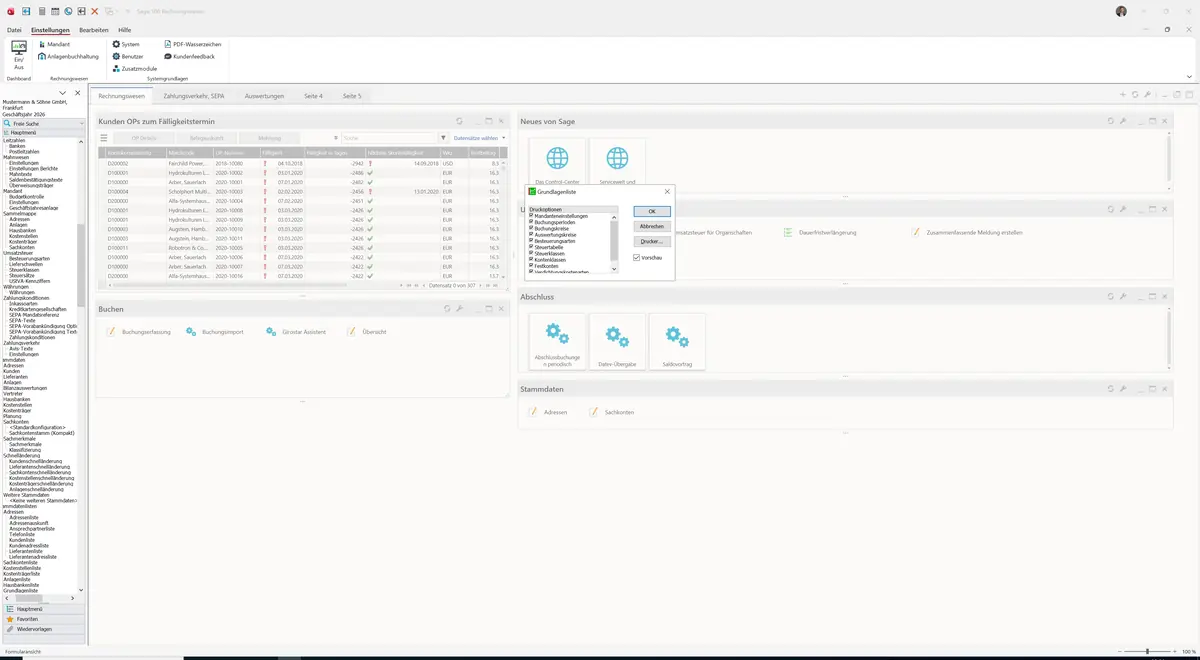Uncheck Auswertungskreise in Druckoptionen list
This screenshot has height=660, width=1200.
[x=531, y=234]
